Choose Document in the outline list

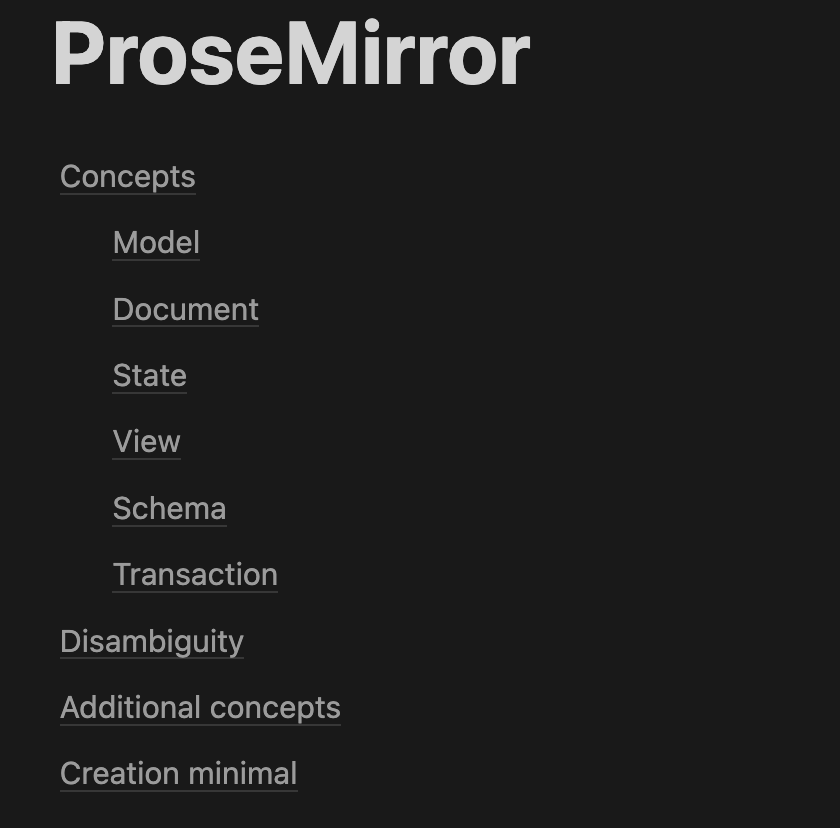pyautogui.click(x=185, y=310)
